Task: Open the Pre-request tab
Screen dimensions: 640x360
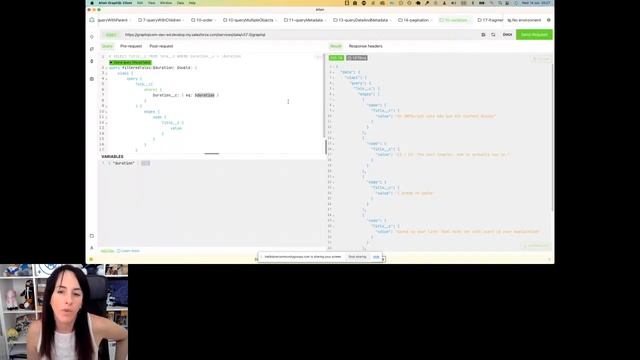Action: [131, 46]
